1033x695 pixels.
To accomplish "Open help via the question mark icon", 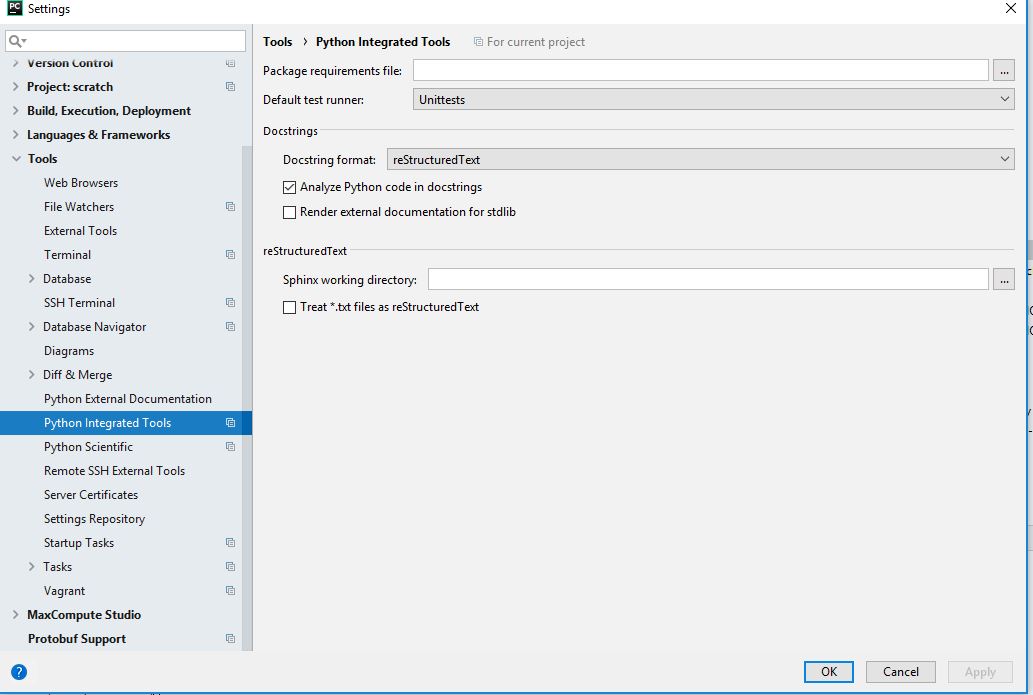I will click(x=19, y=672).
